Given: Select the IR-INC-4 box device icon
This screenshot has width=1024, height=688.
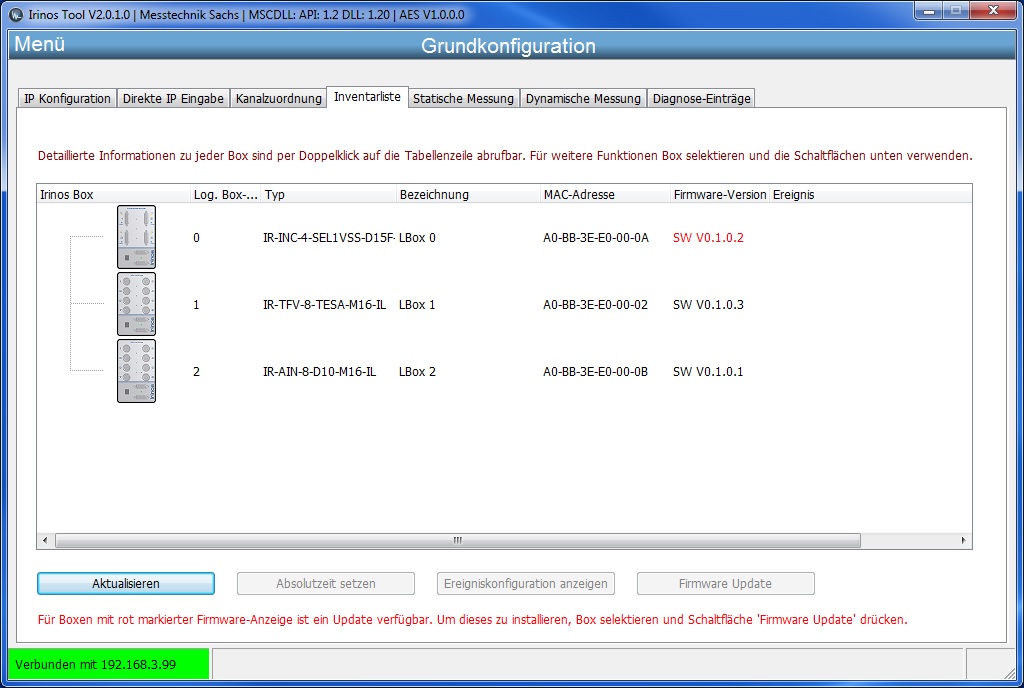Looking at the screenshot, I should click(x=136, y=237).
